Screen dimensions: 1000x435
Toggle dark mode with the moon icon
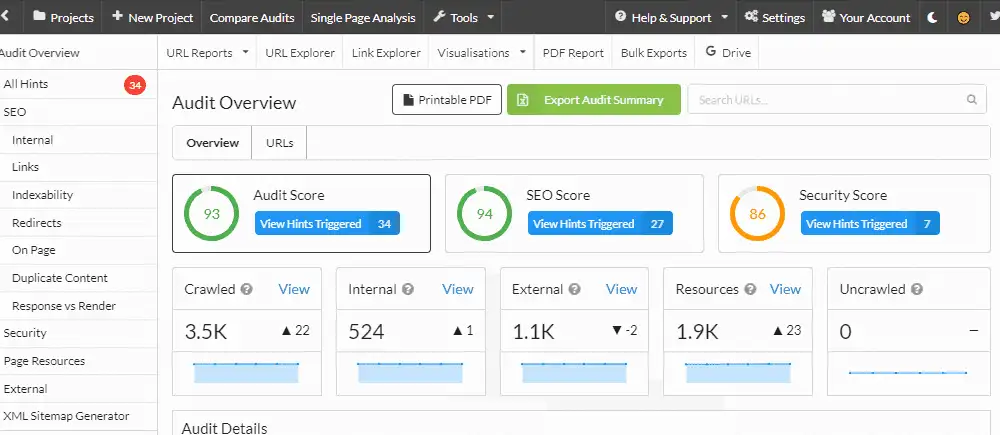932,17
